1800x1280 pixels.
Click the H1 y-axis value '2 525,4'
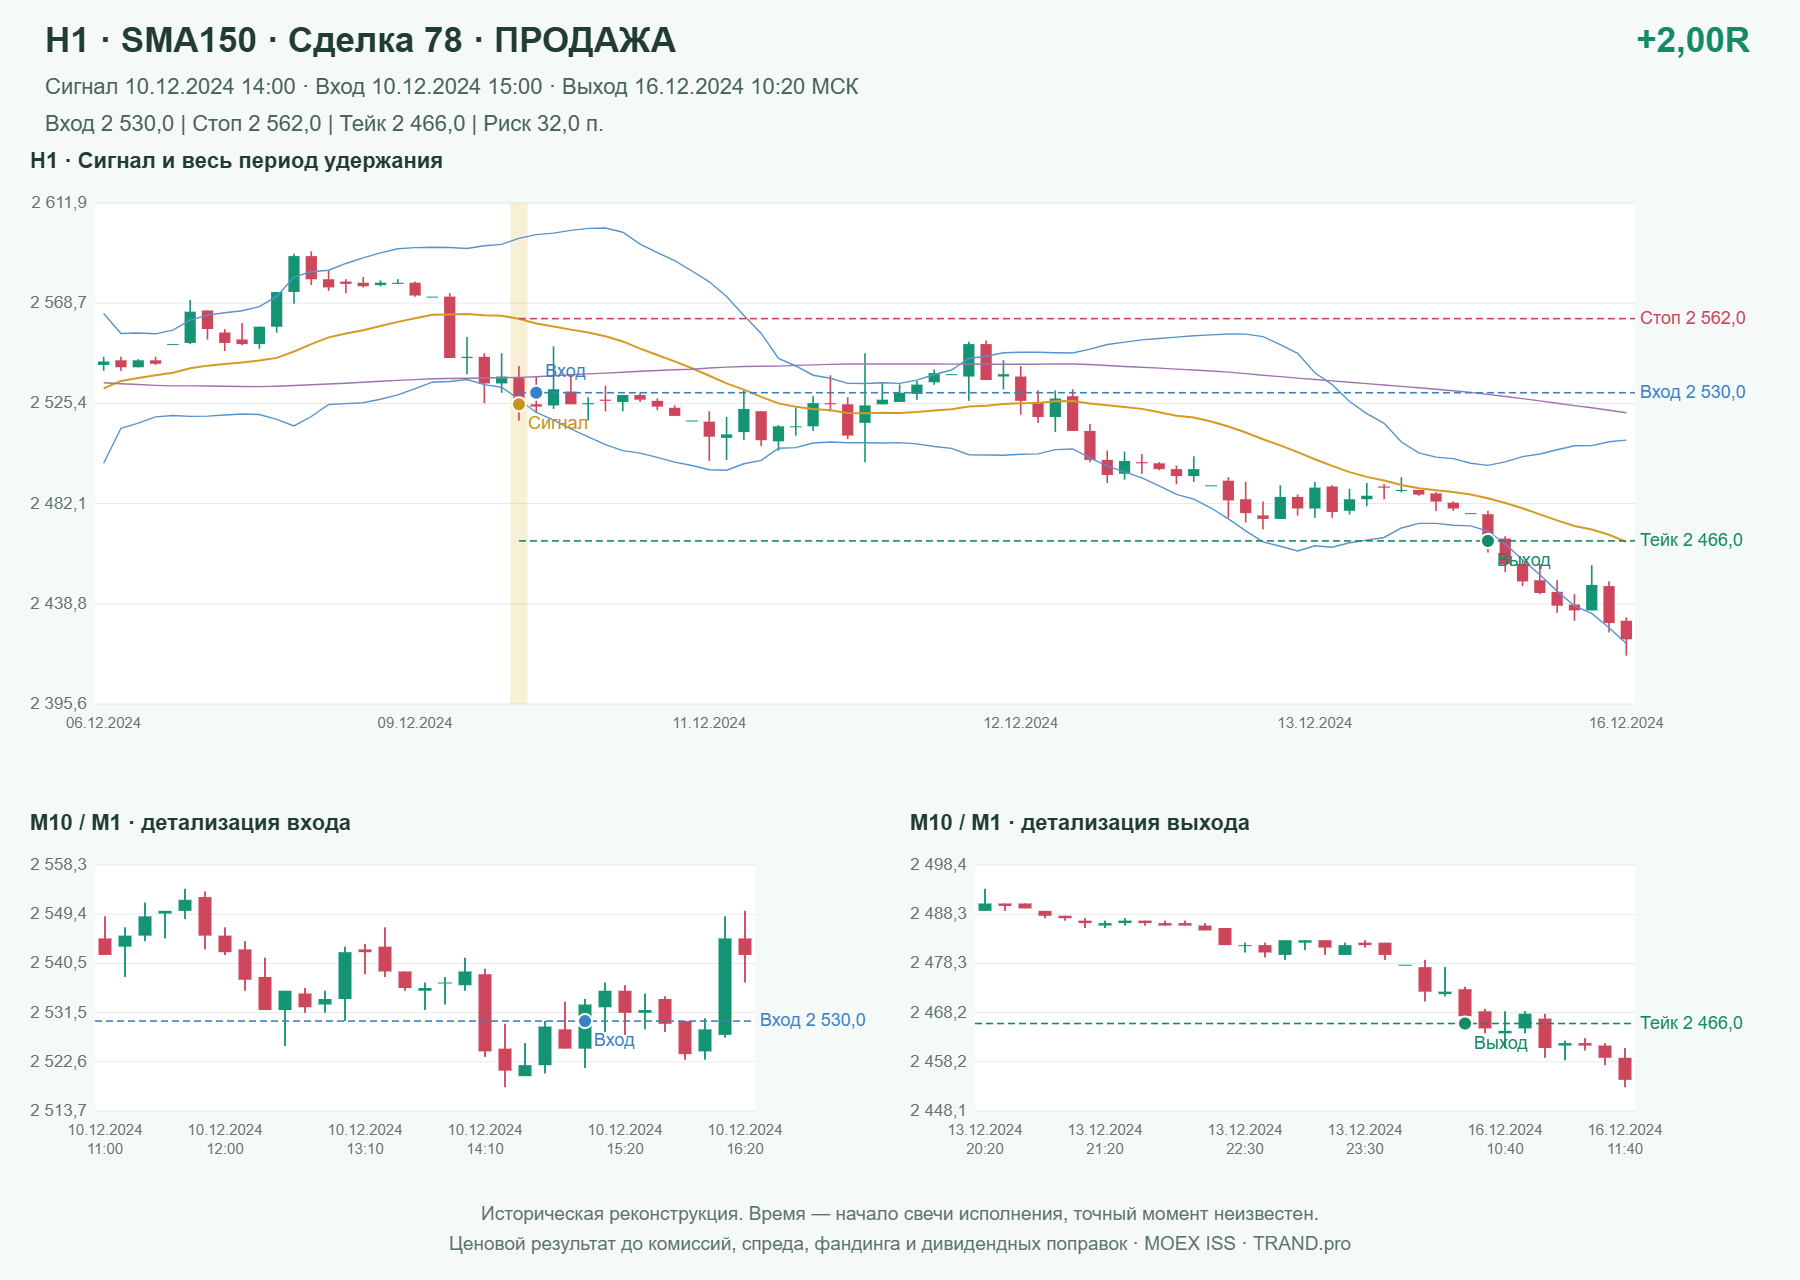tap(59, 403)
